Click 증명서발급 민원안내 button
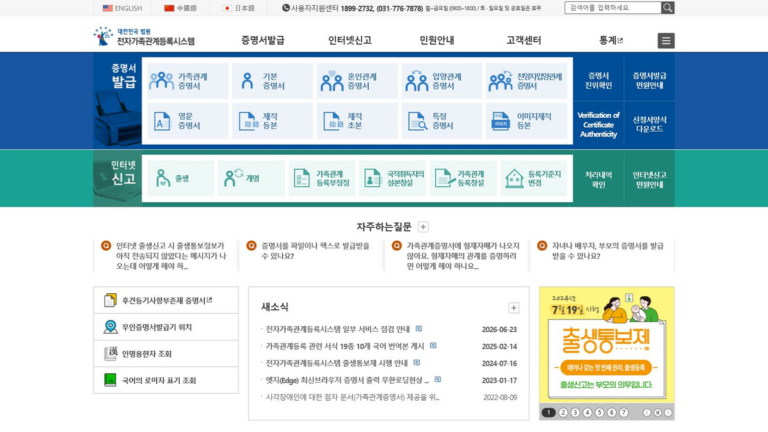Image resolution: width=768 pixels, height=432 pixels. coord(649,80)
